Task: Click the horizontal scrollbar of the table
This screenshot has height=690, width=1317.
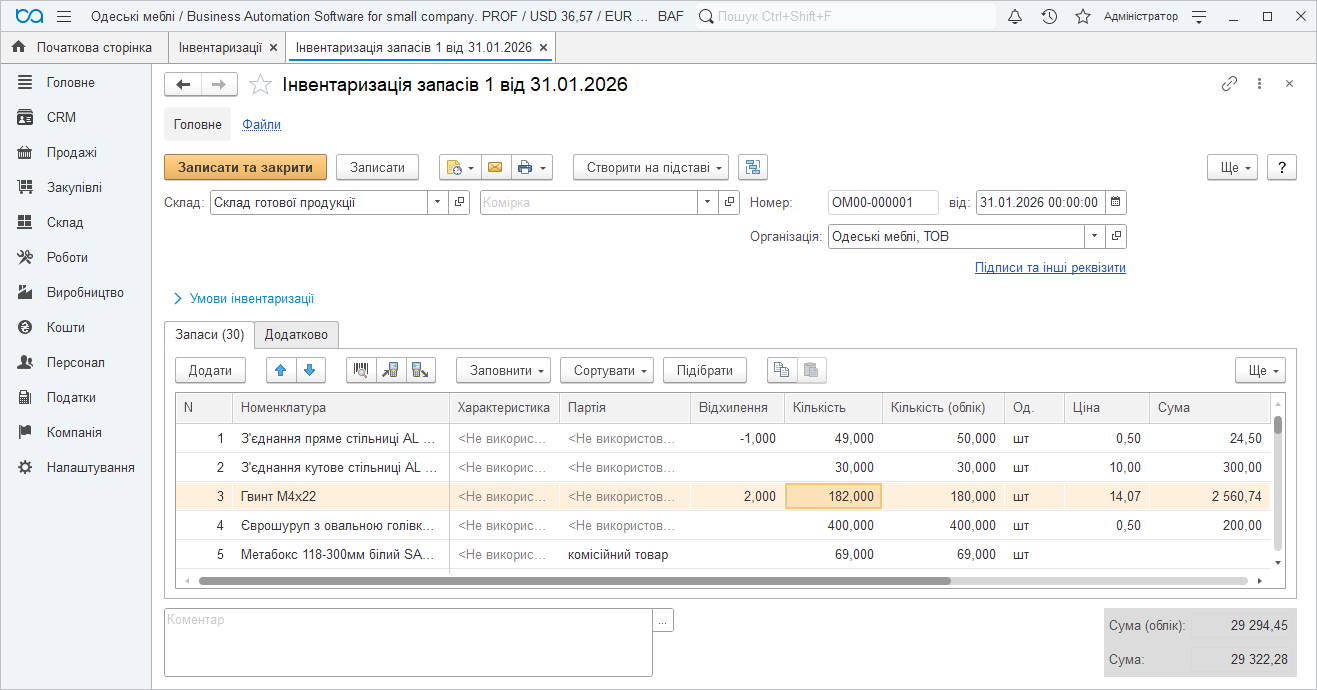Action: tap(574, 580)
